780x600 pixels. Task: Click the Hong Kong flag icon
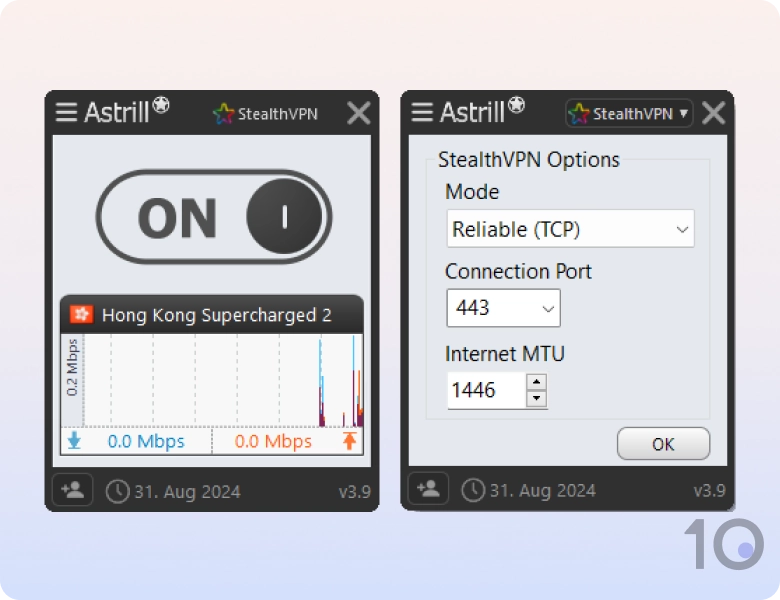(x=81, y=315)
